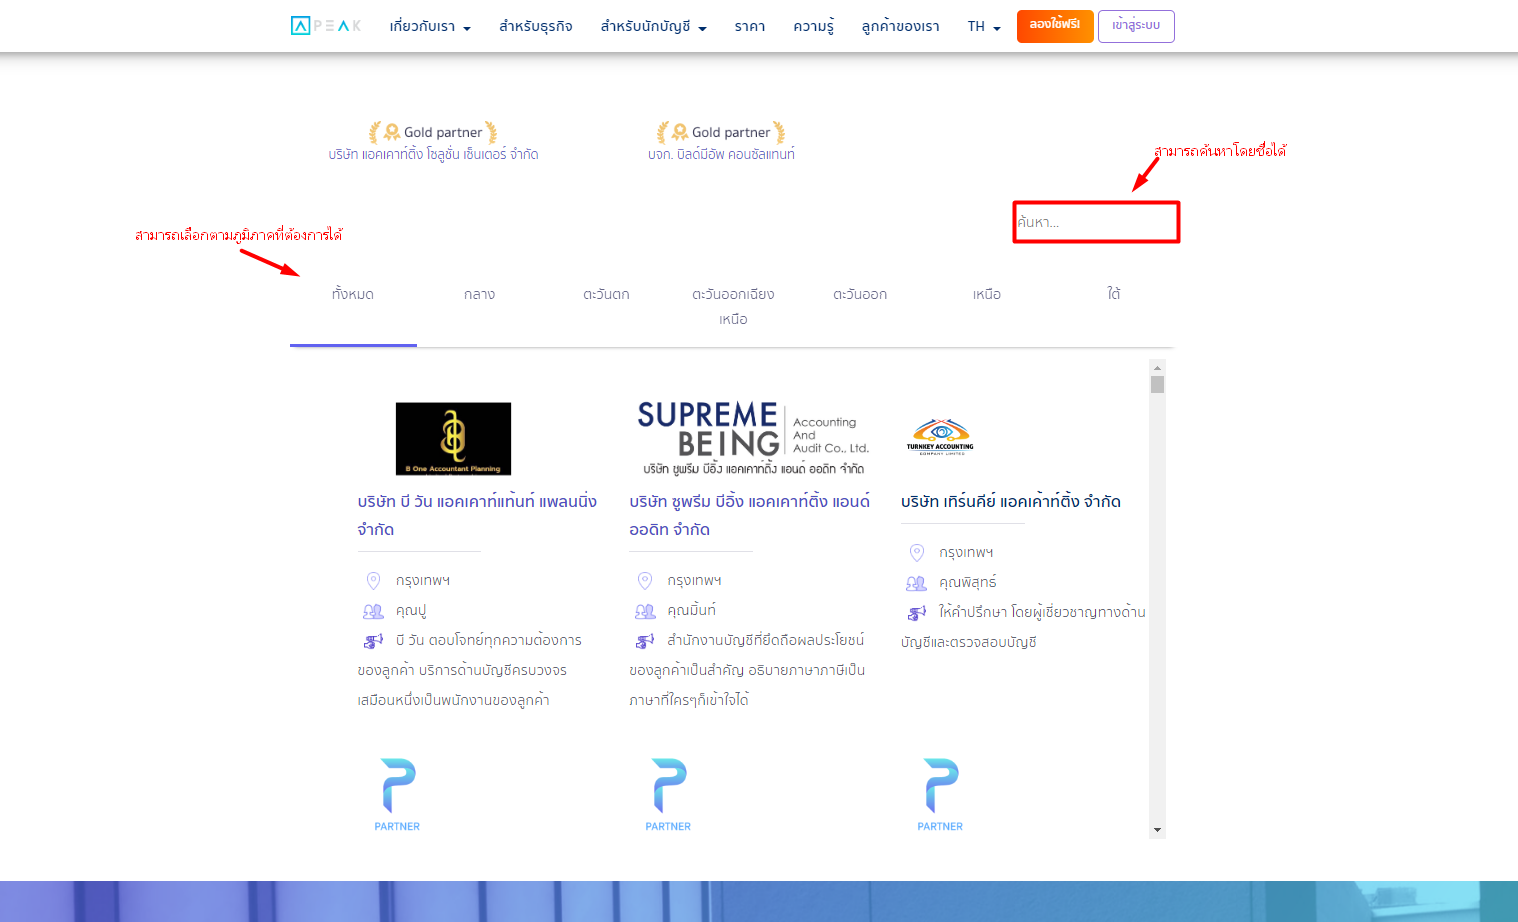This screenshot has height=922, width=1518.
Task: Click the Turnkey Accounting logo
Action: 940,437
